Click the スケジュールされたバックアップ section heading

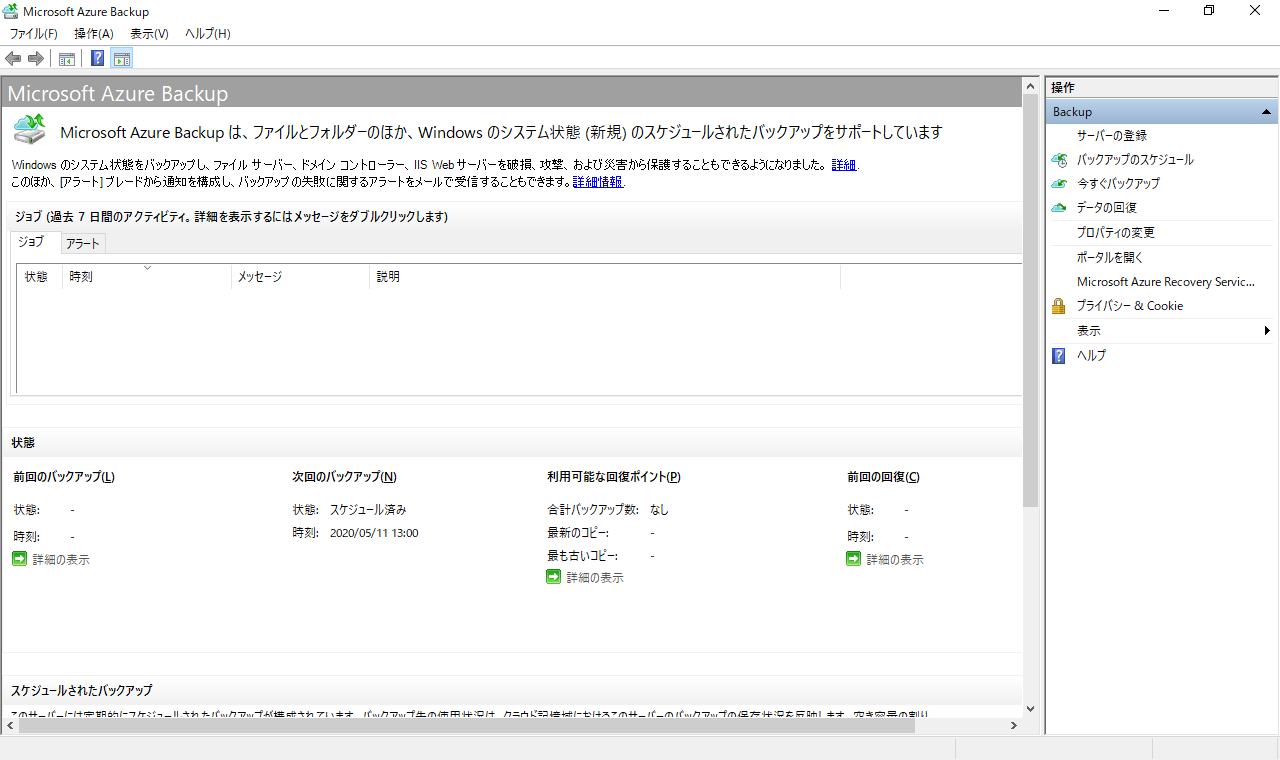(x=82, y=691)
